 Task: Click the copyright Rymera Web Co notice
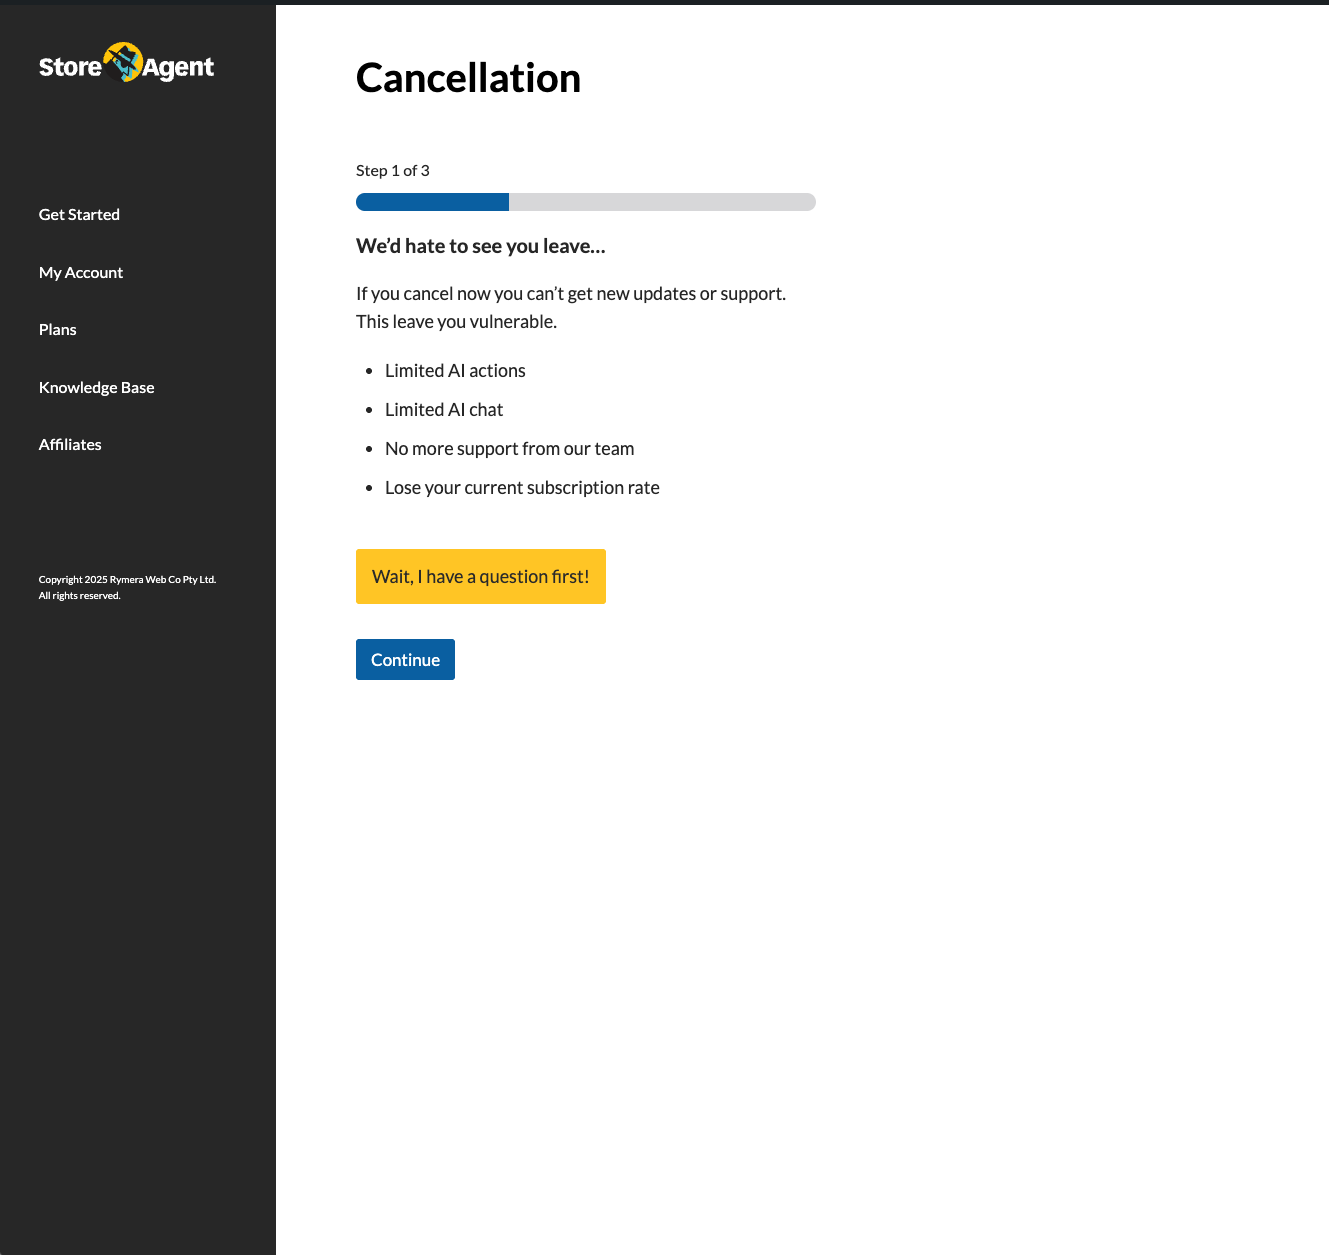click(127, 587)
